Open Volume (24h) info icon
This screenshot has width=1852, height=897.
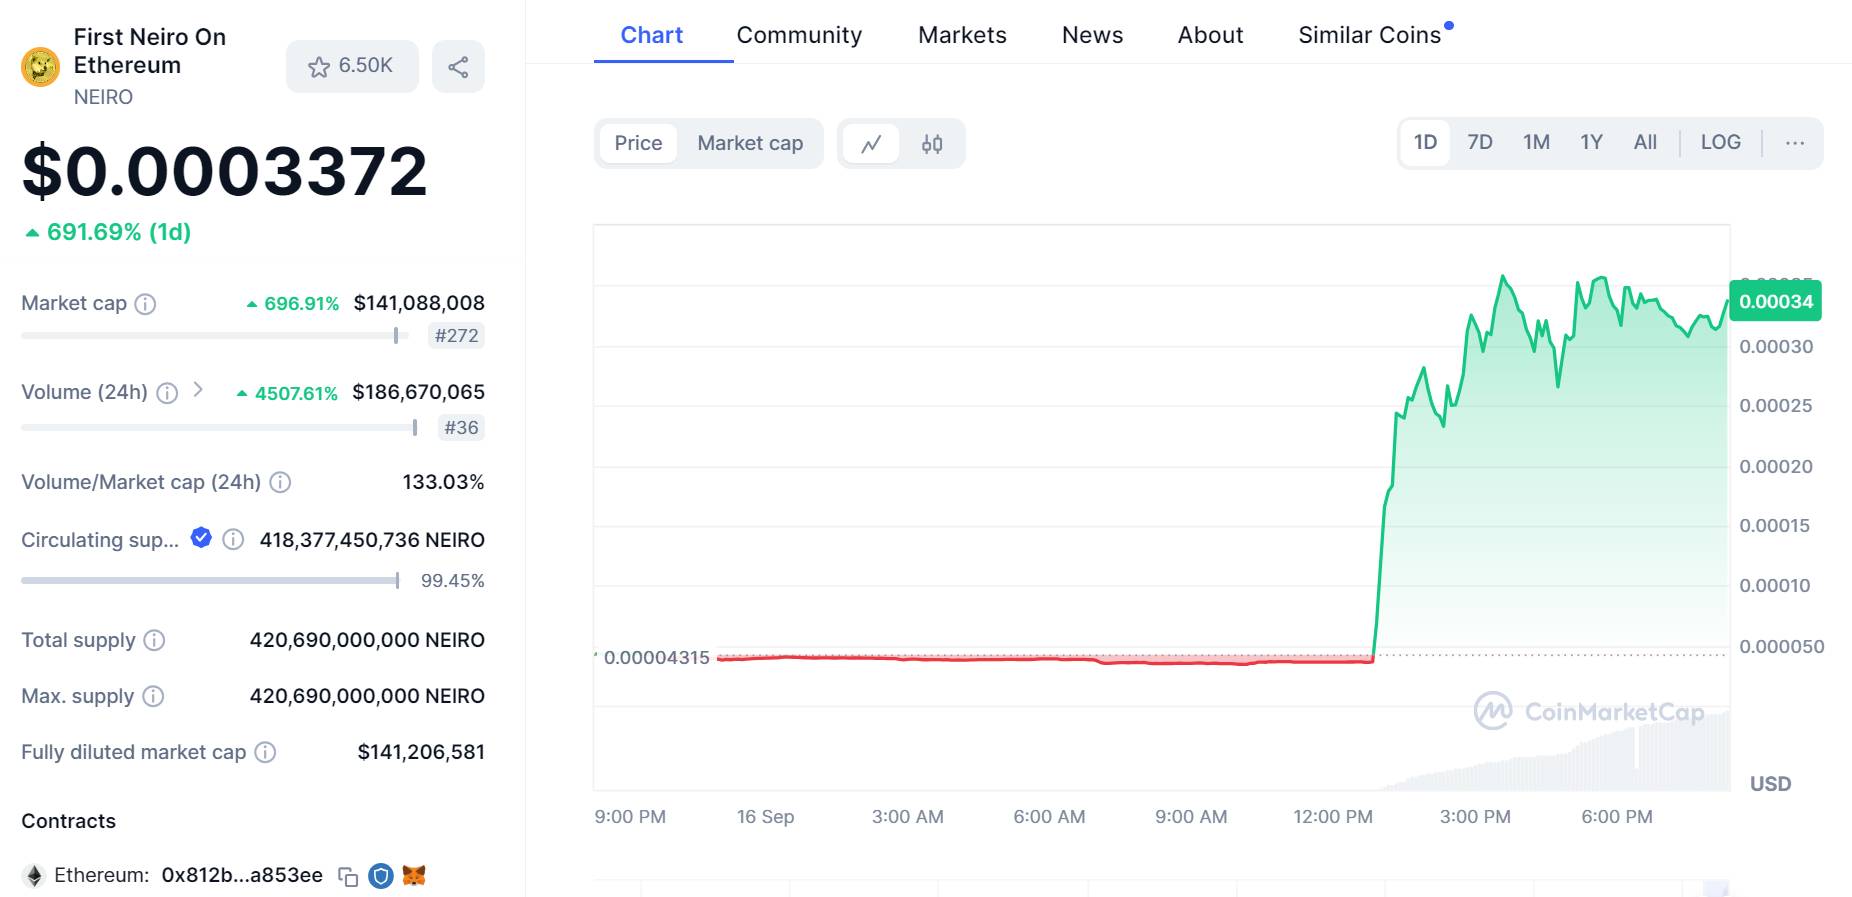click(167, 393)
